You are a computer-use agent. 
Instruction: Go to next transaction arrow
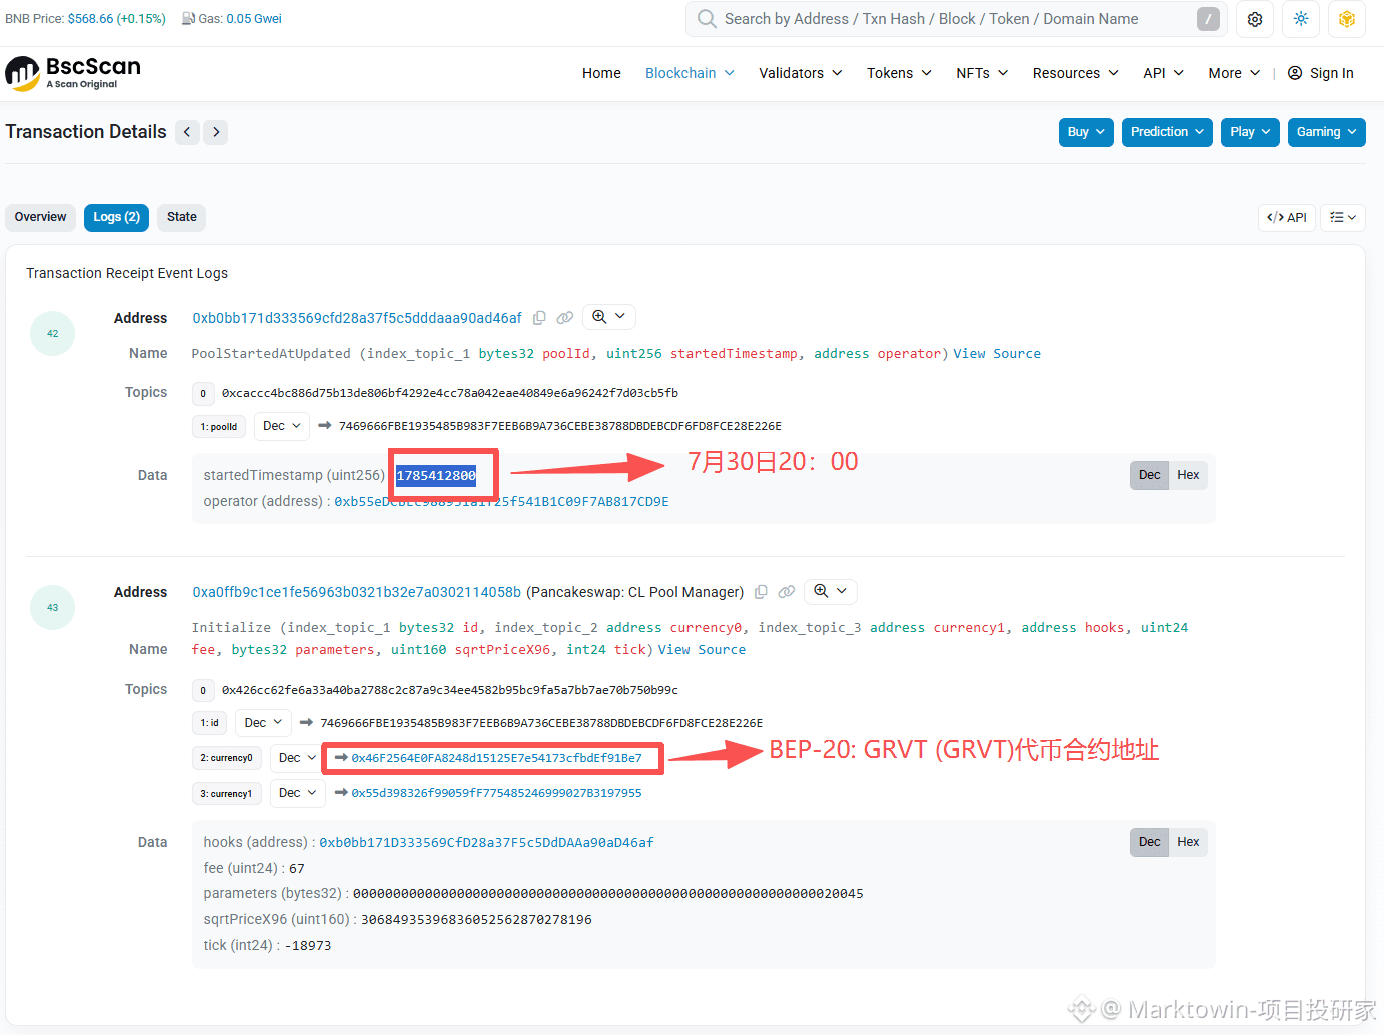[216, 132]
